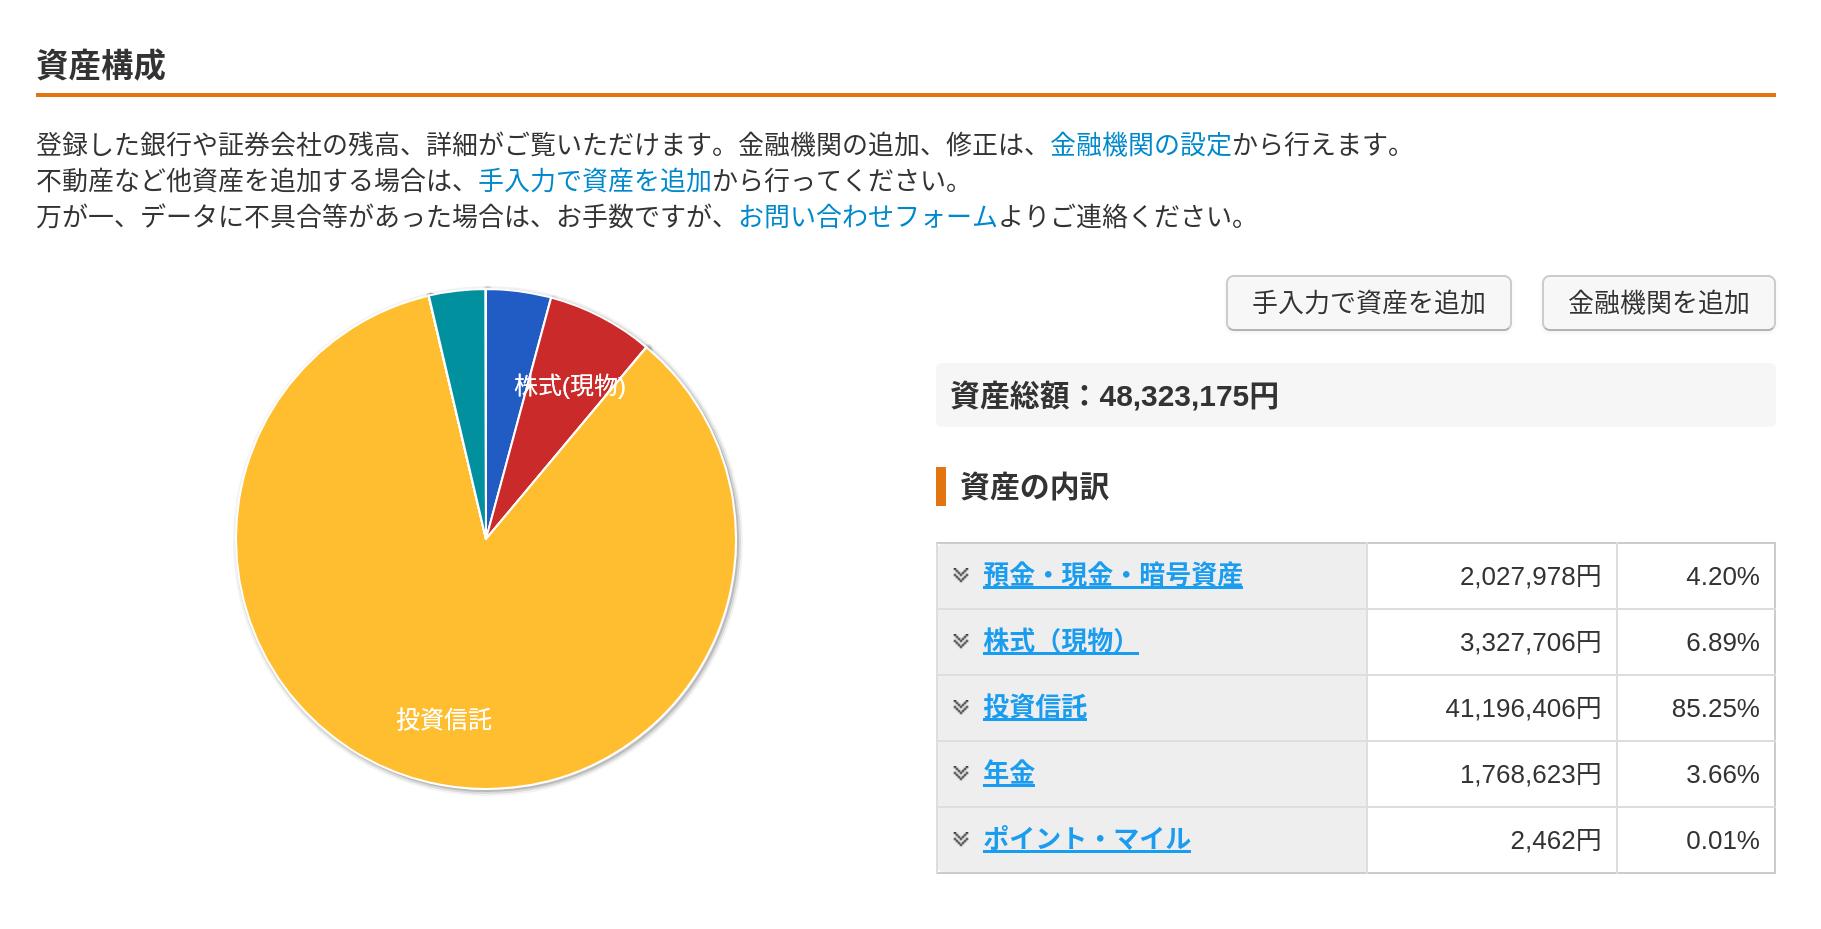Open the 株式（現物） category link

coord(1060,641)
